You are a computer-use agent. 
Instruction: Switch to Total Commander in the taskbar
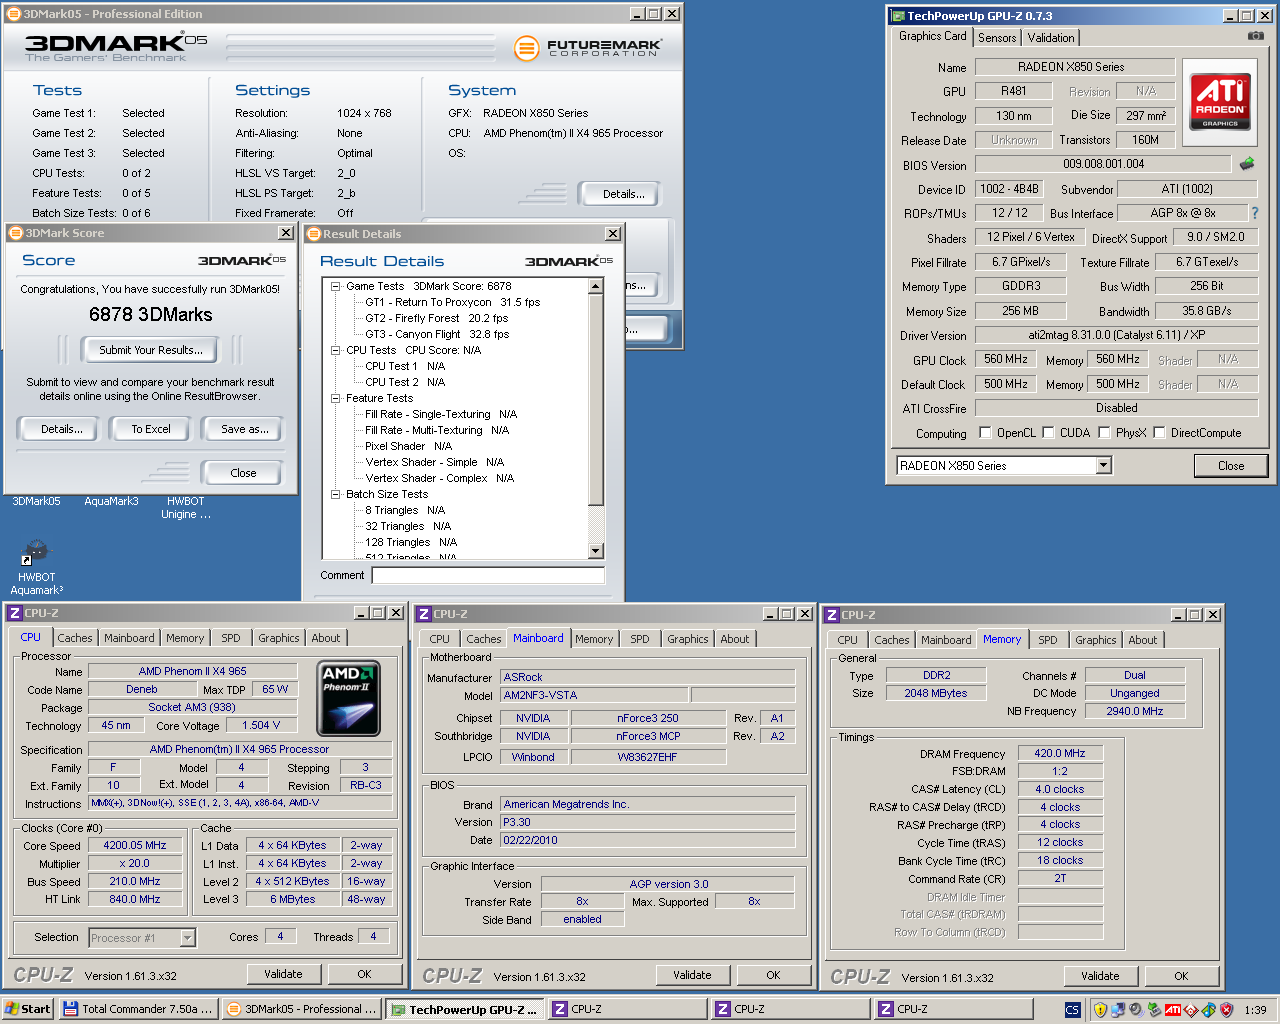138,1009
